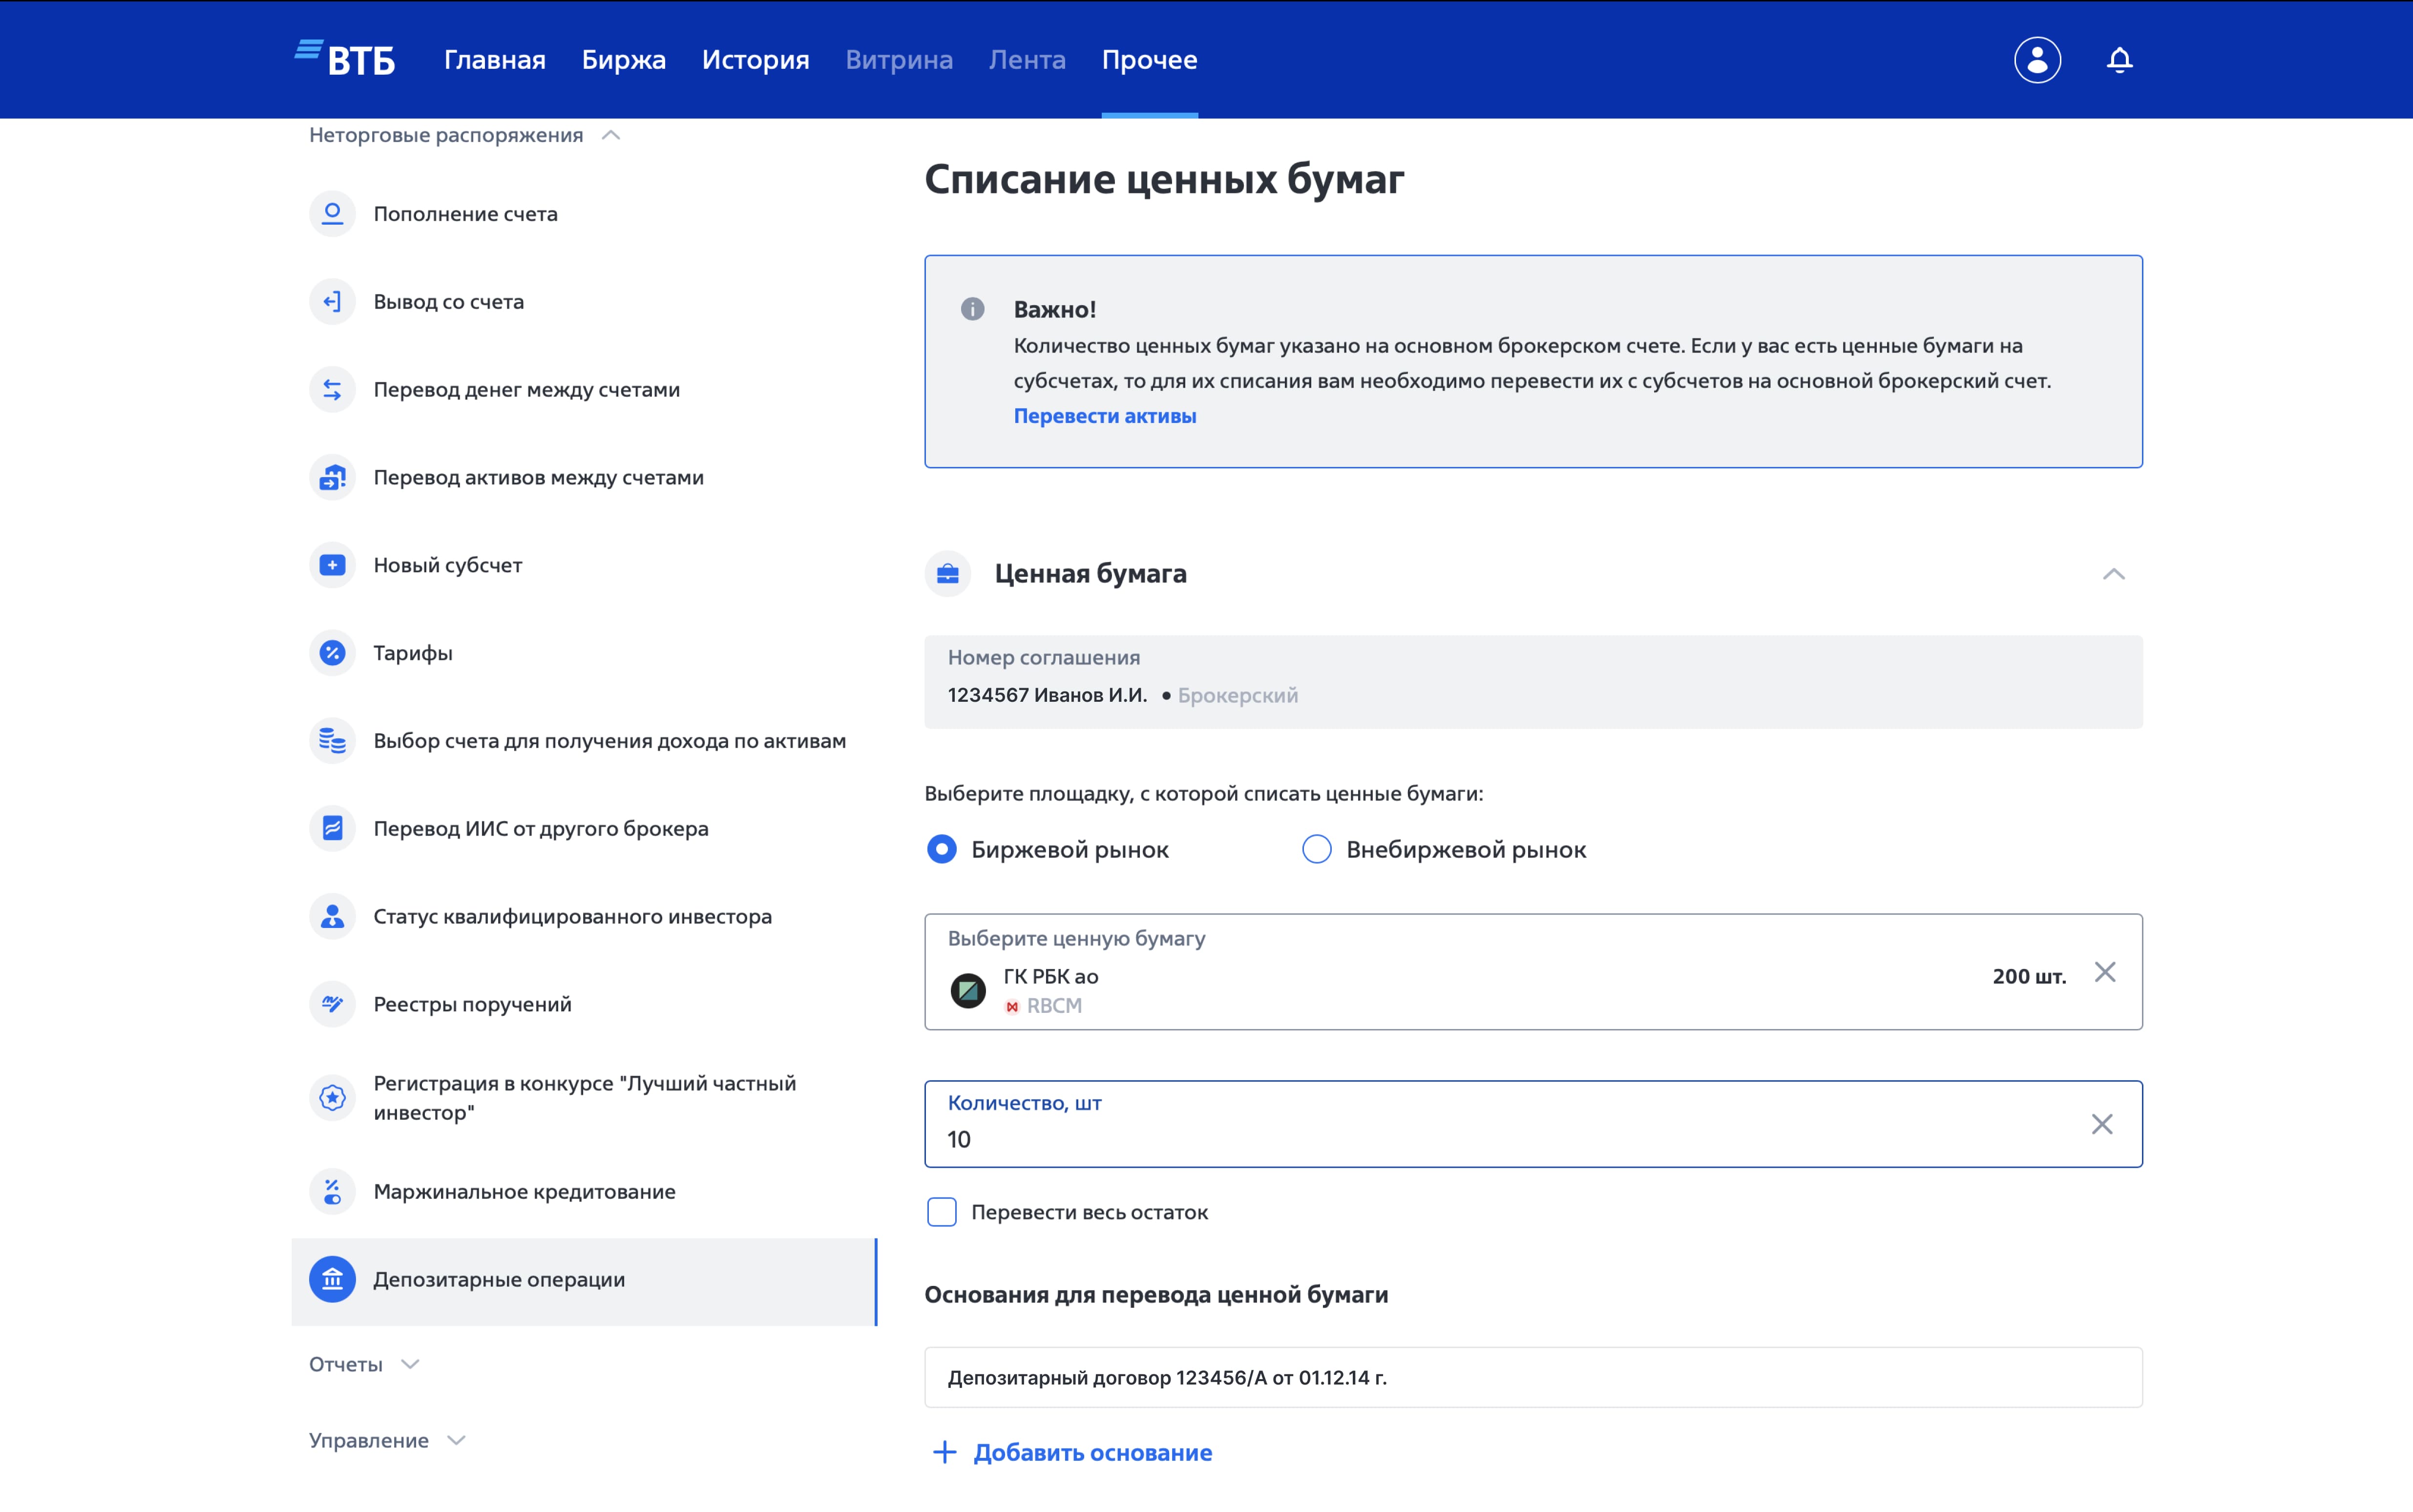This screenshot has height=1512, width=2413.
Task: Open the Тарифы menu item
Action: click(584, 653)
